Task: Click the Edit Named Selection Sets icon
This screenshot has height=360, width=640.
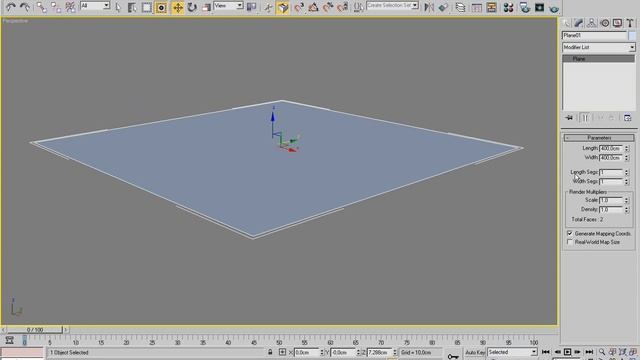Action: point(358,7)
